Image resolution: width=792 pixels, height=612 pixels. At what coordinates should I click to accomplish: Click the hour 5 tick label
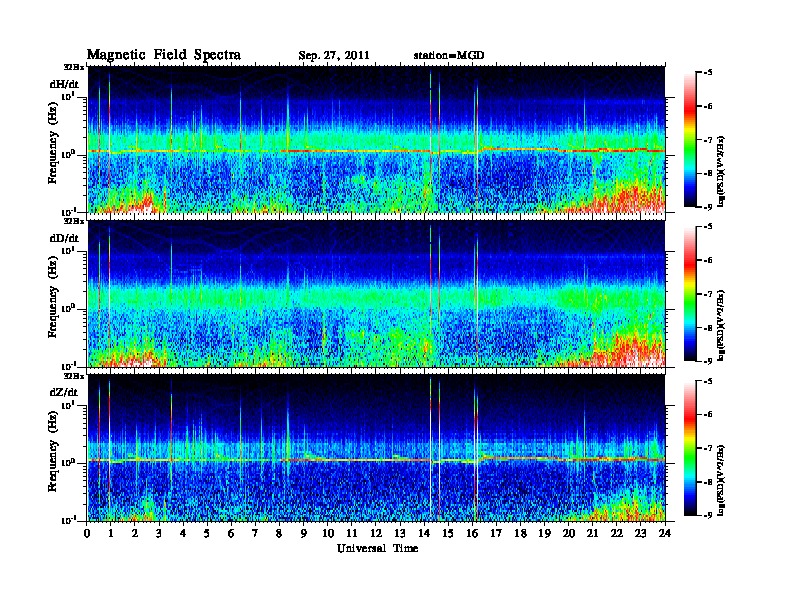(x=207, y=534)
